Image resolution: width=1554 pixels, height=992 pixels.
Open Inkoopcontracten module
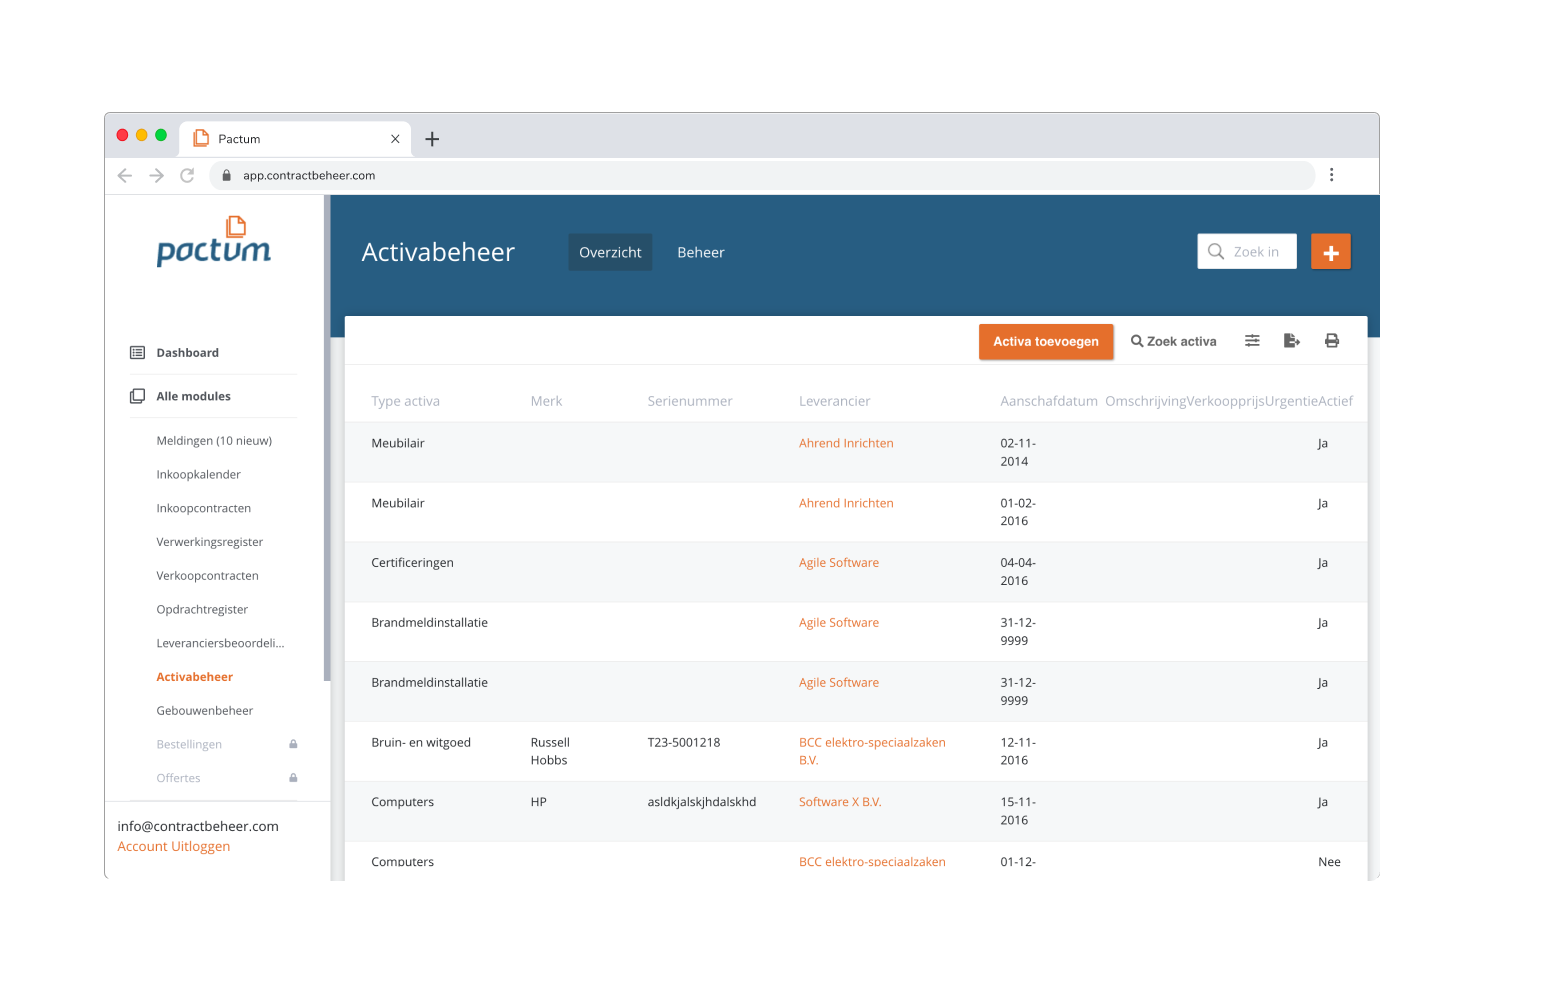pyautogui.click(x=204, y=508)
